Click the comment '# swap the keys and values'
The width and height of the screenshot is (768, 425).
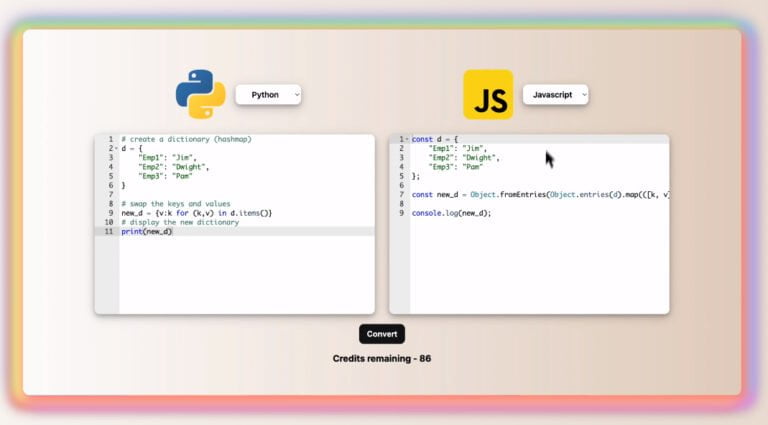point(176,204)
